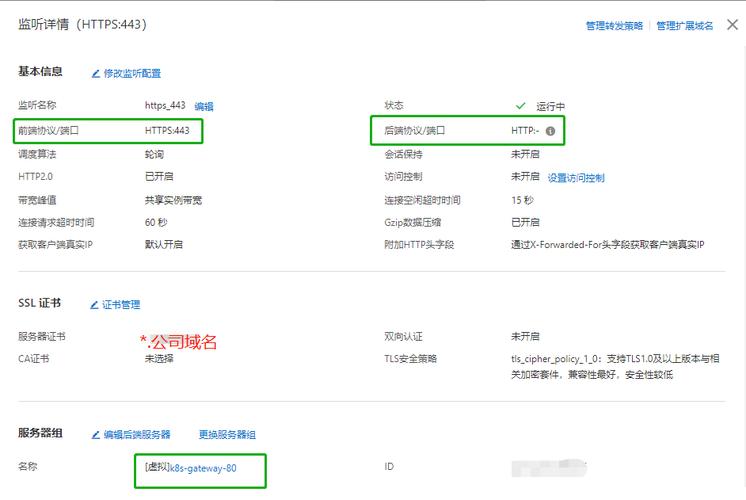Image resolution: width=746 pixels, height=500 pixels.
Task: Select 默认开启 client IP value
Action: pyautogui.click(x=164, y=245)
